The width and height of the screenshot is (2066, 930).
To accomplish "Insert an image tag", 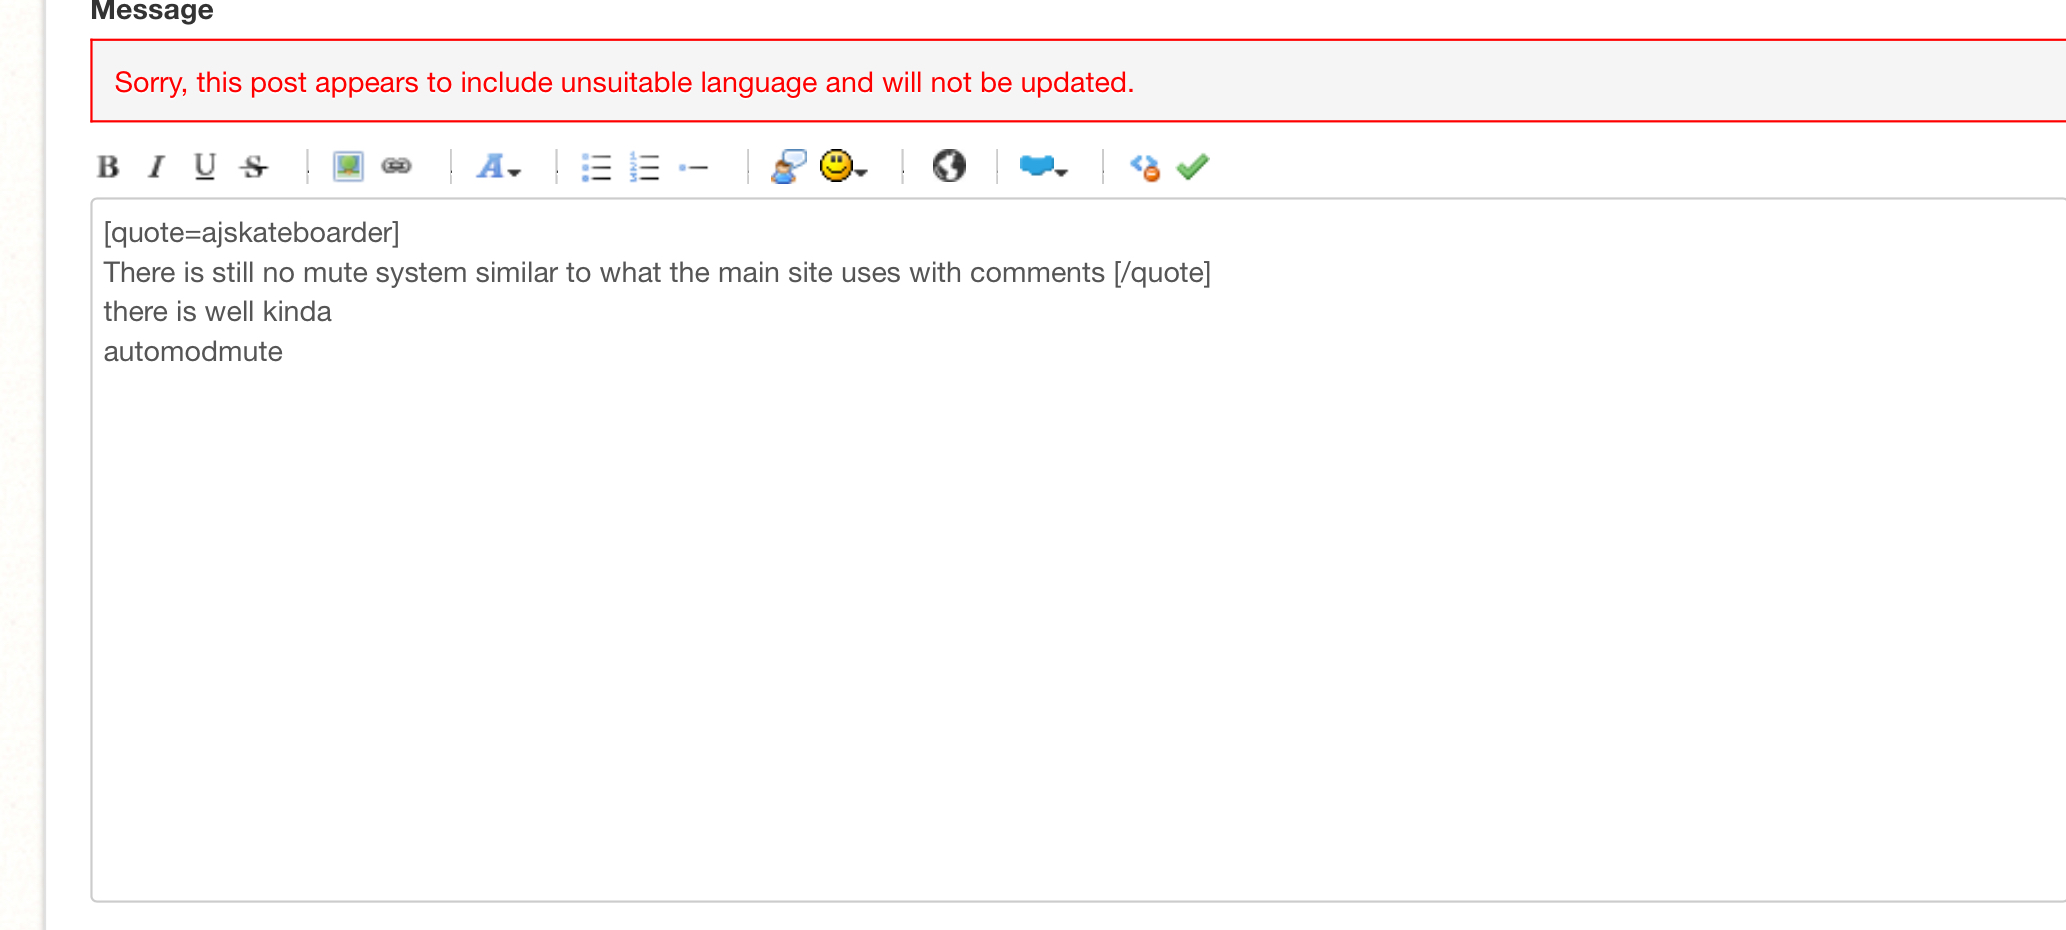I will click(348, 166).
